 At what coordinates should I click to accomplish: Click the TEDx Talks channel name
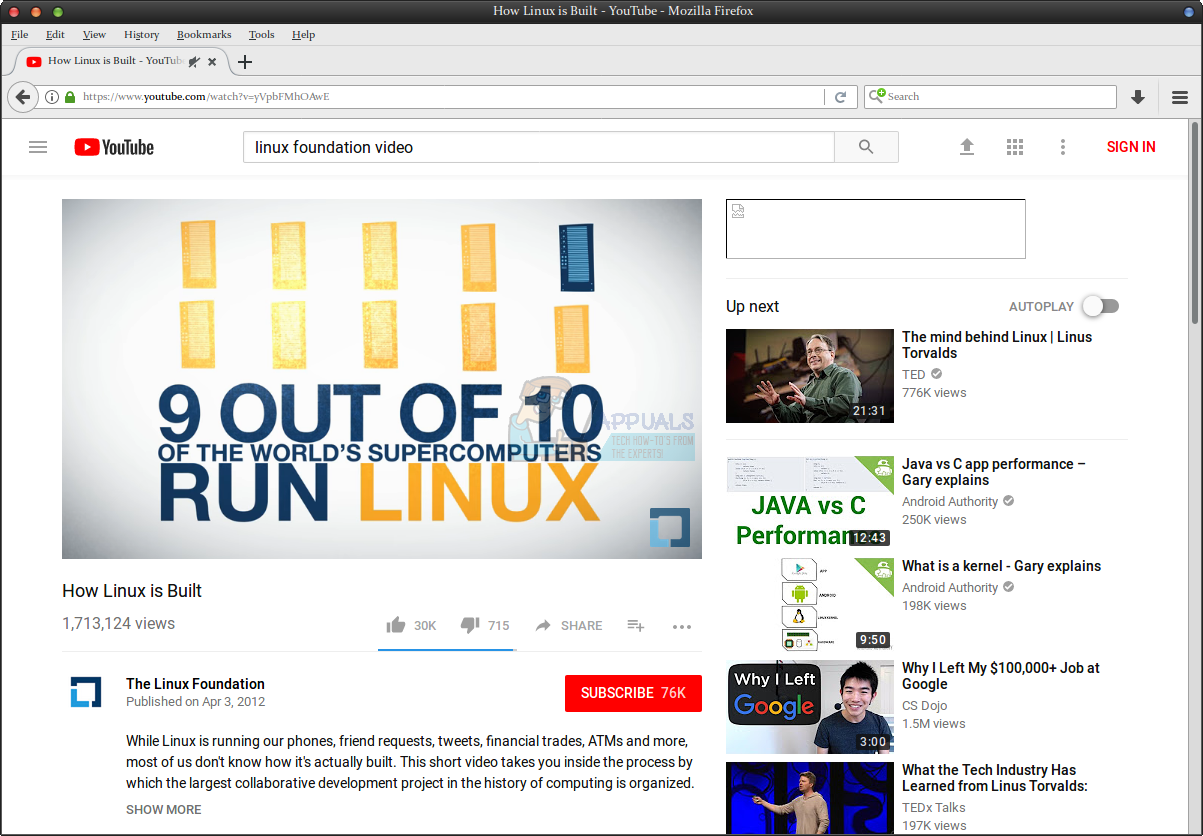[x=934, y=808]
